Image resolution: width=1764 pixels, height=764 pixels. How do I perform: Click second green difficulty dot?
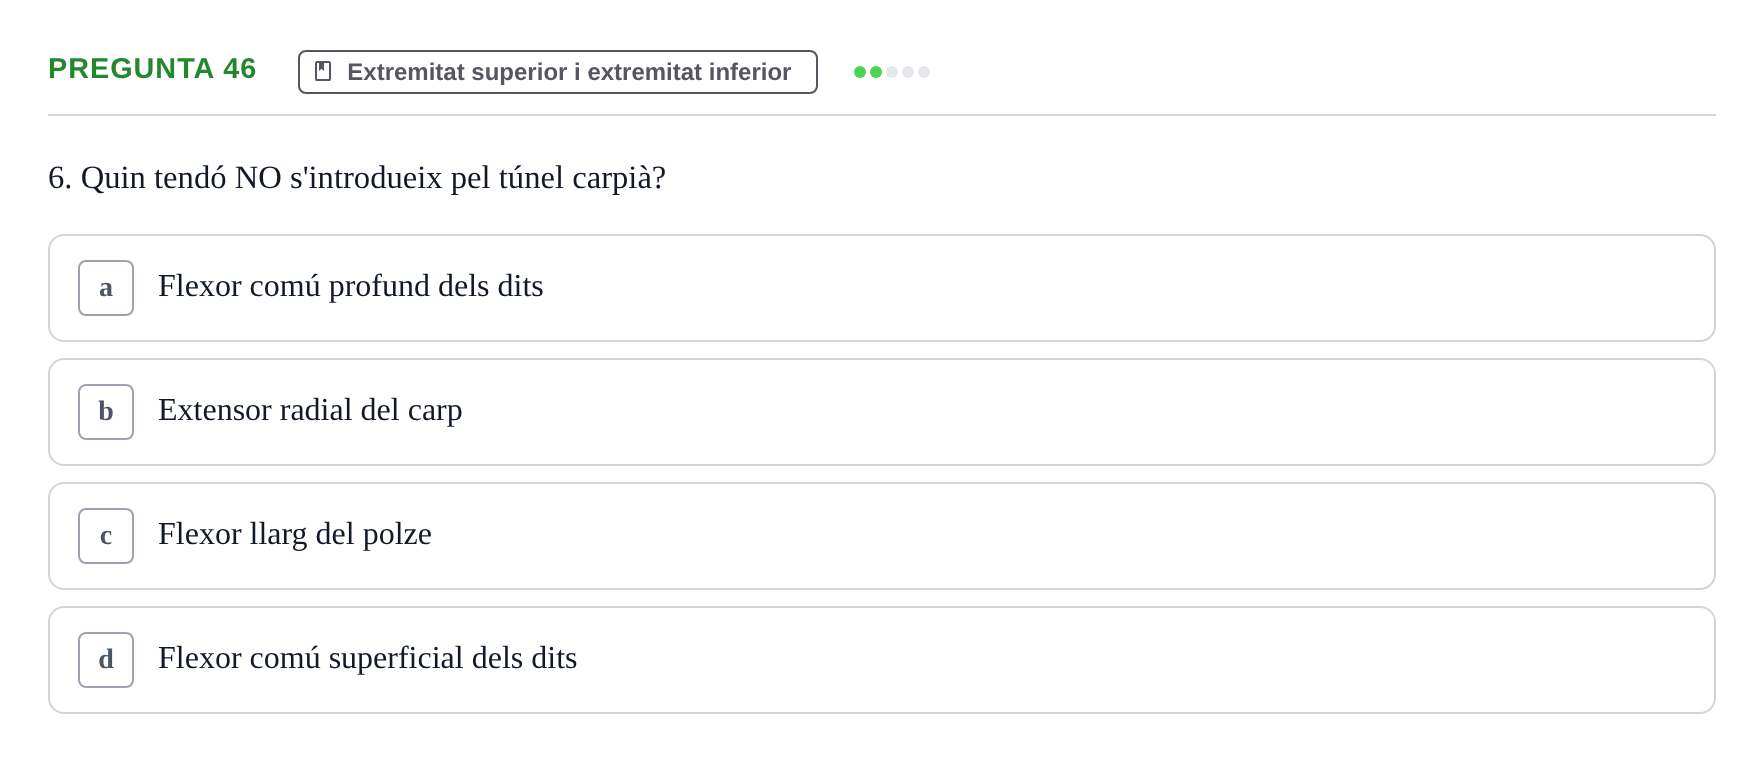pyautogui.click(x=876, y=72)
